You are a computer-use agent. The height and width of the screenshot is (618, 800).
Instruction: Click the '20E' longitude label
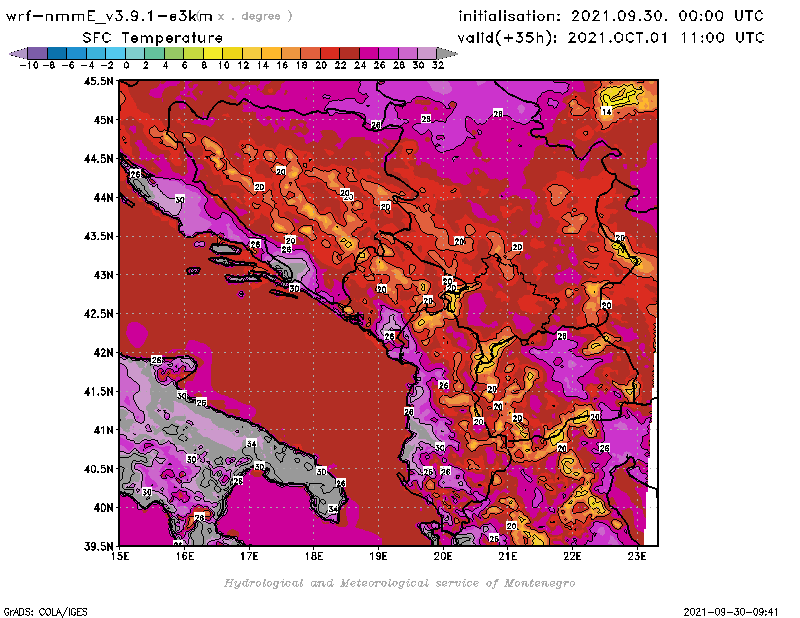[443, 556]
